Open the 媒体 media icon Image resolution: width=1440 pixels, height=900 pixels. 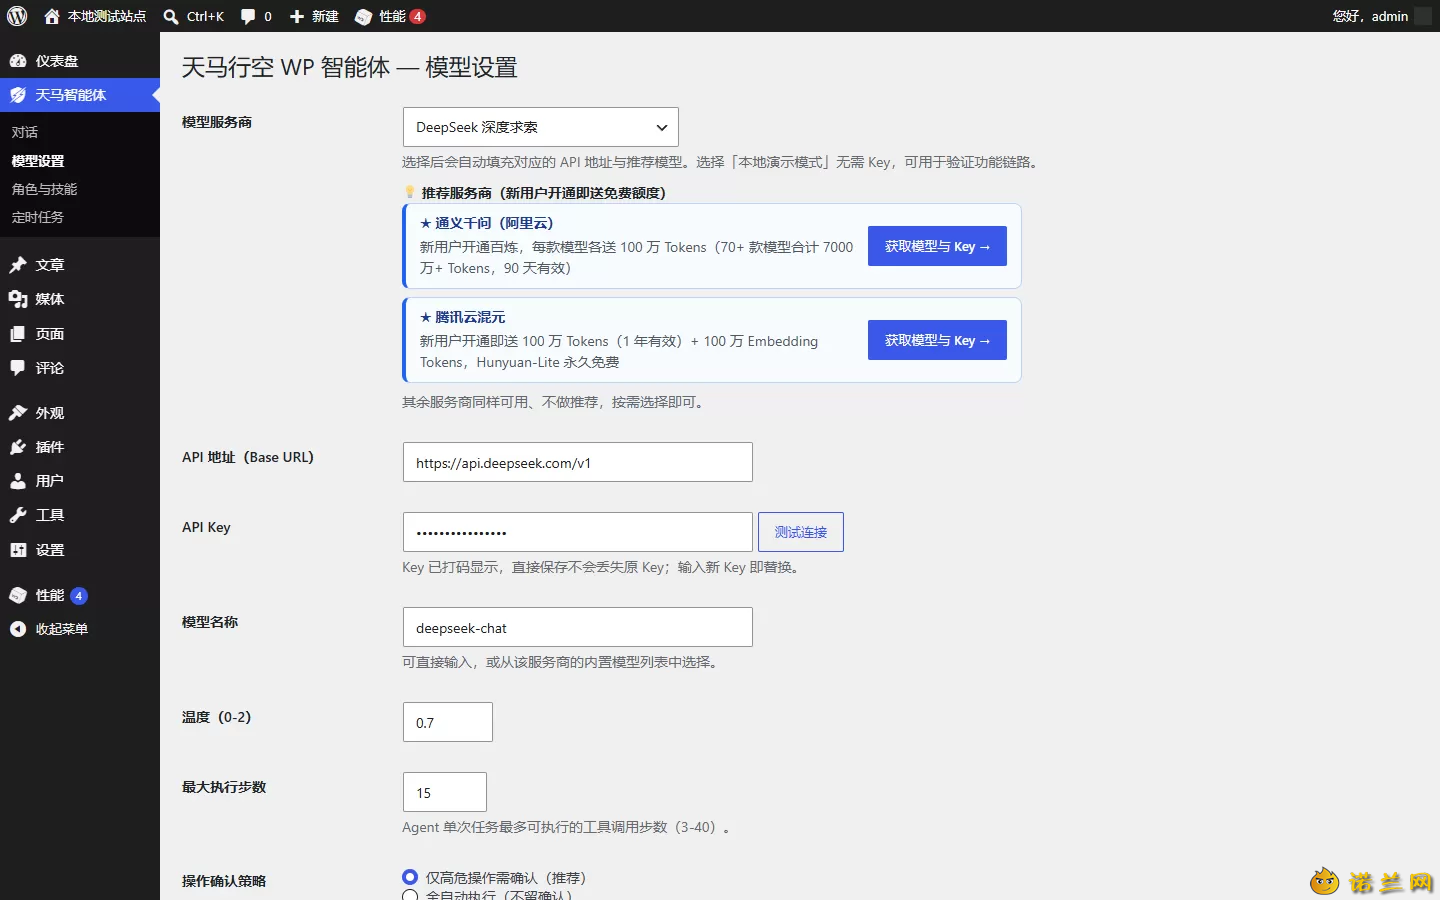click(18, 299)
